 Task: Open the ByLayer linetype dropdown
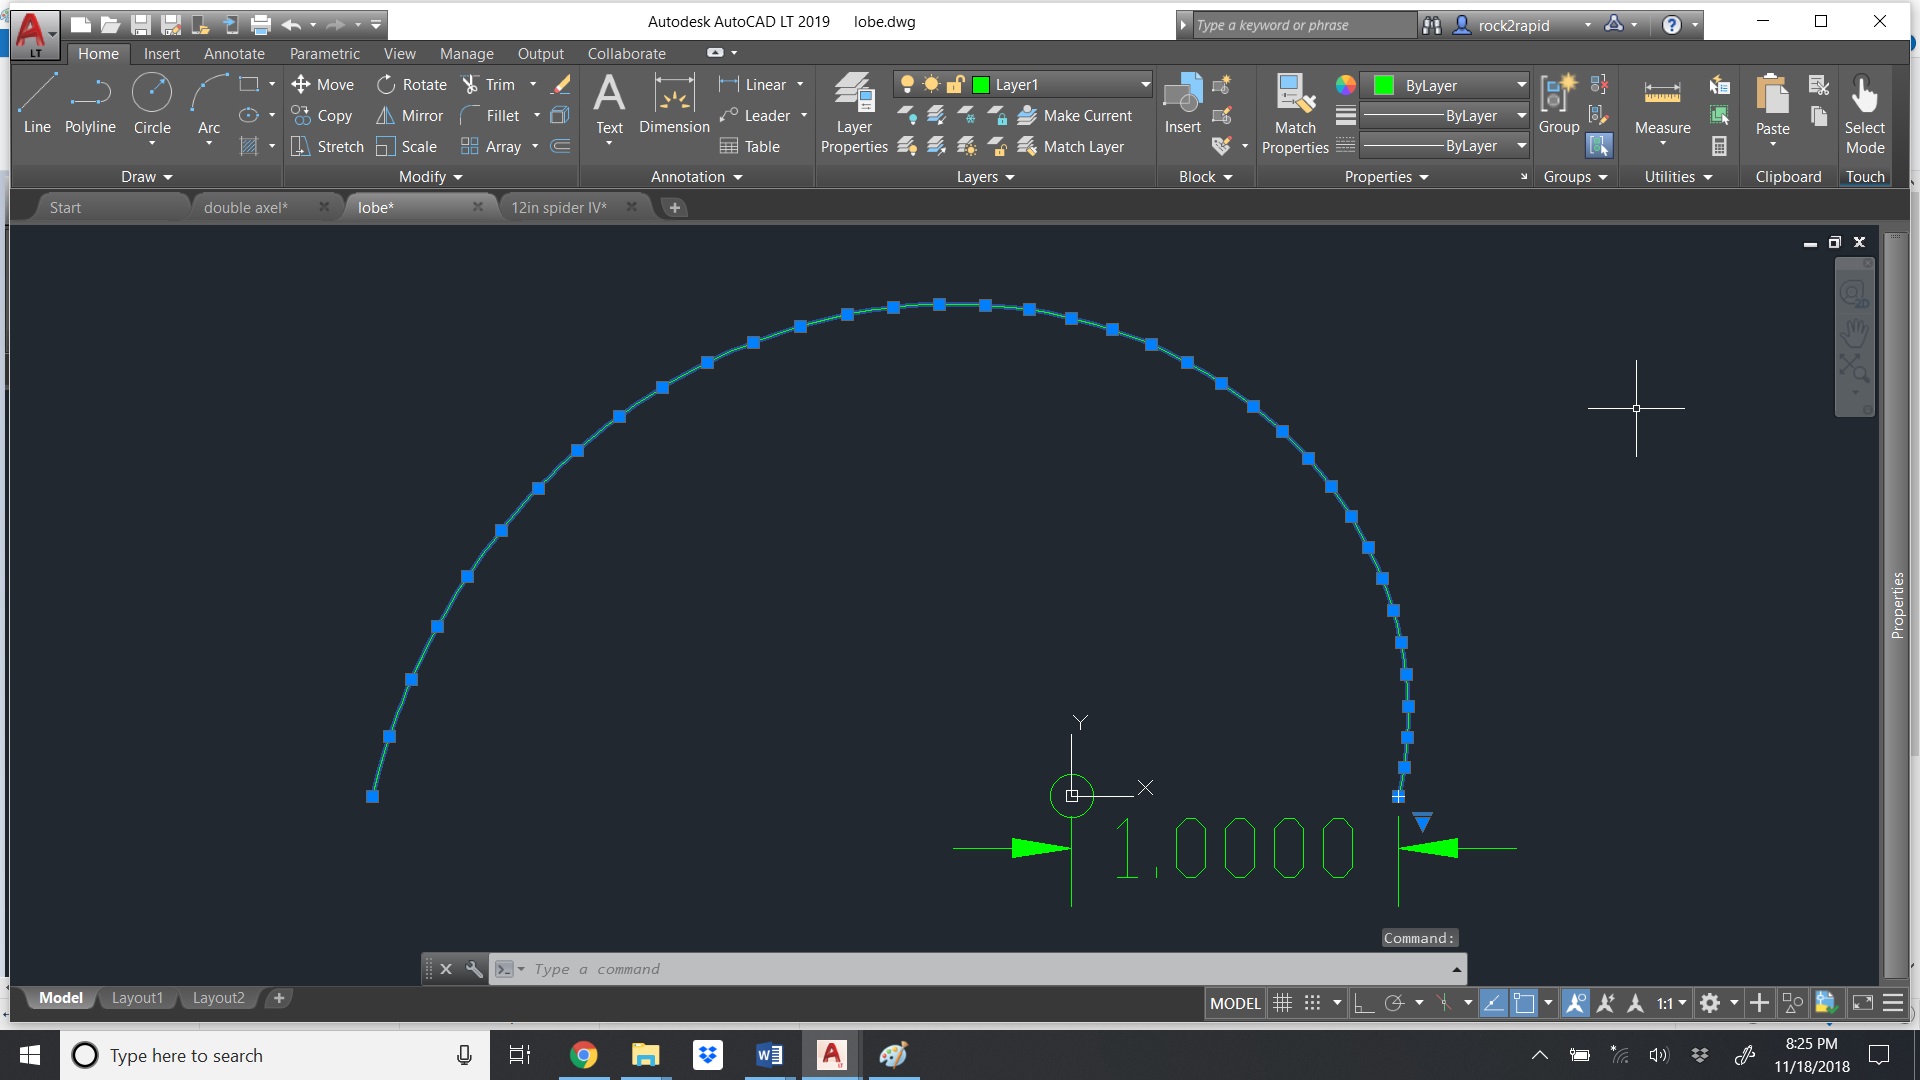point(1521,146)
